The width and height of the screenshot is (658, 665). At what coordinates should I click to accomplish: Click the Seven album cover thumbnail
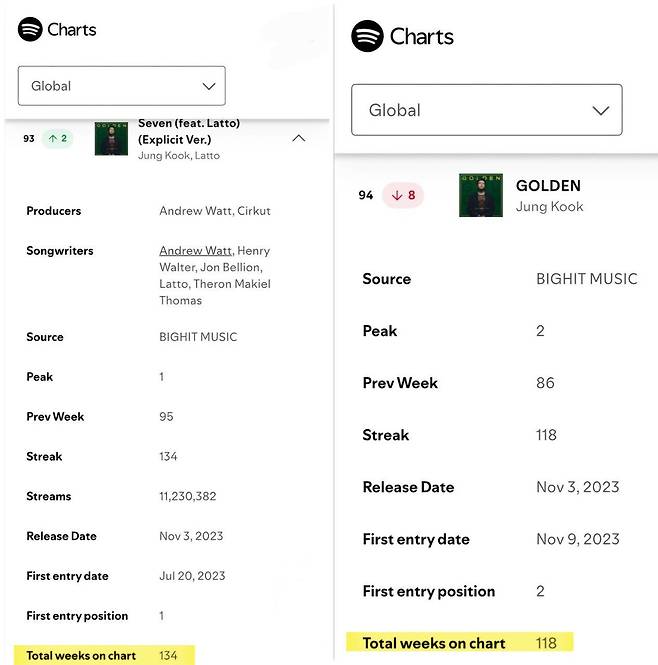(111, 138)
